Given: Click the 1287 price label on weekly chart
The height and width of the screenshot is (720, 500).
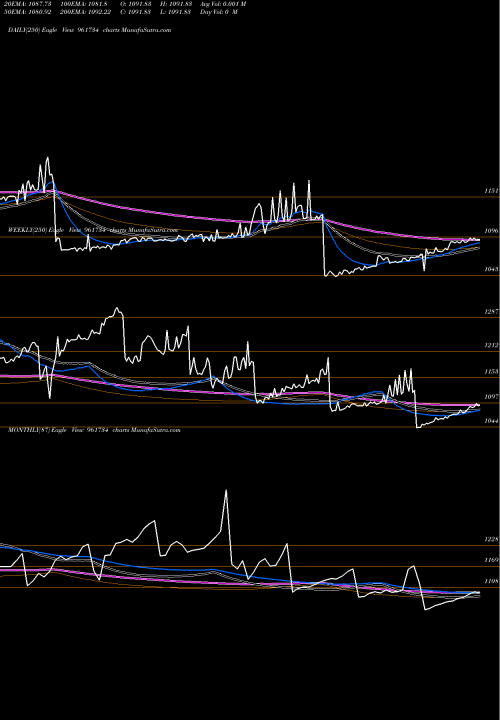Looking at the screenshot, I should pyautogui.click(x=491, y=311).
